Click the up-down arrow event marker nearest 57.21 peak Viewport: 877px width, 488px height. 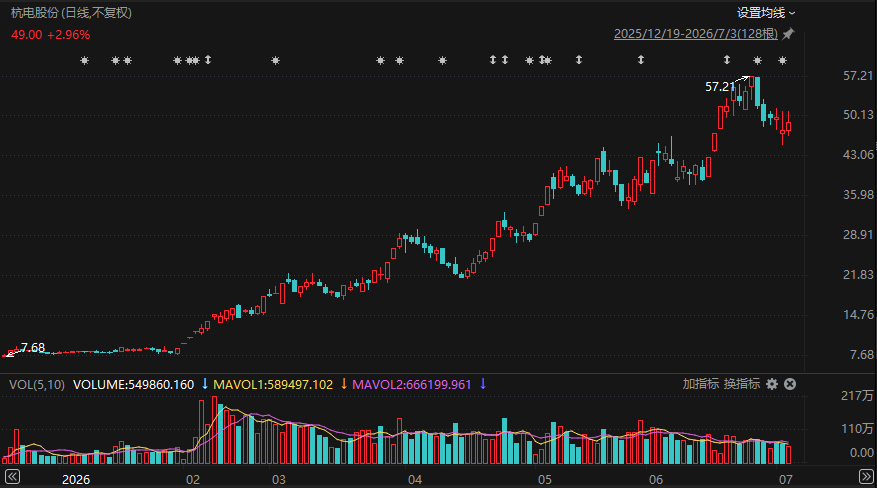727,60
